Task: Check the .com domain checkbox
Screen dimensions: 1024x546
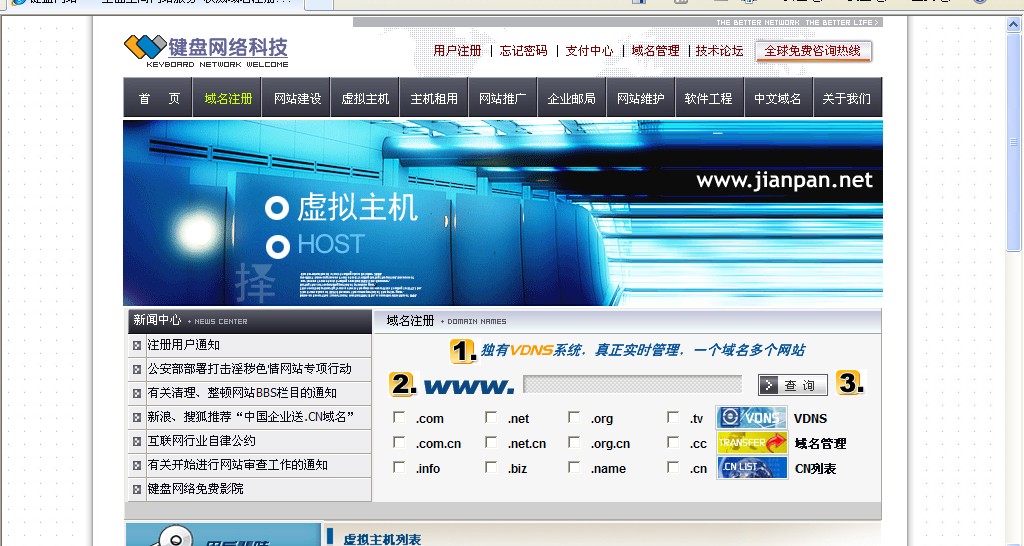Action: coord(399,417)
